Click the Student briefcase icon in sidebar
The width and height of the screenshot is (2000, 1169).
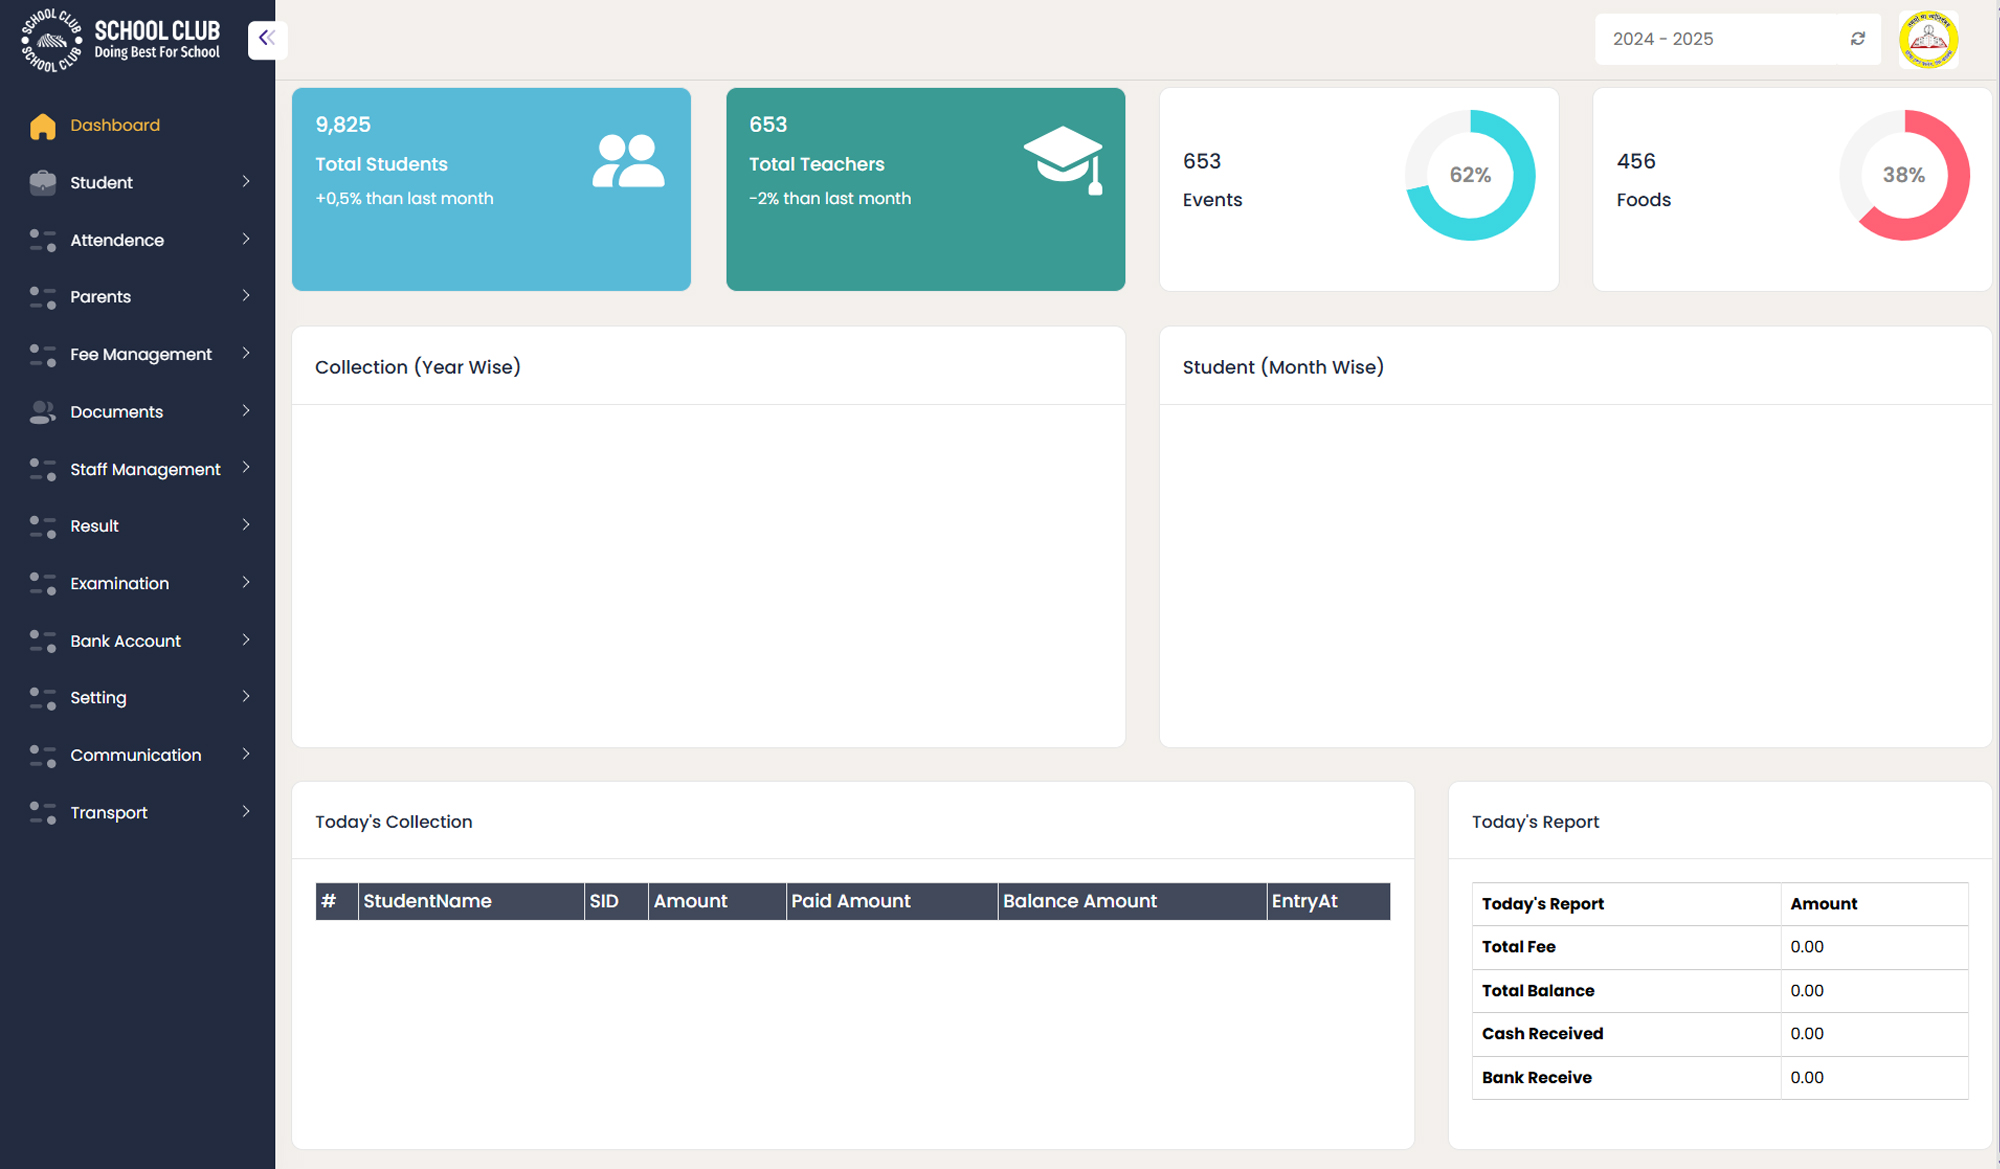[42, 183]
